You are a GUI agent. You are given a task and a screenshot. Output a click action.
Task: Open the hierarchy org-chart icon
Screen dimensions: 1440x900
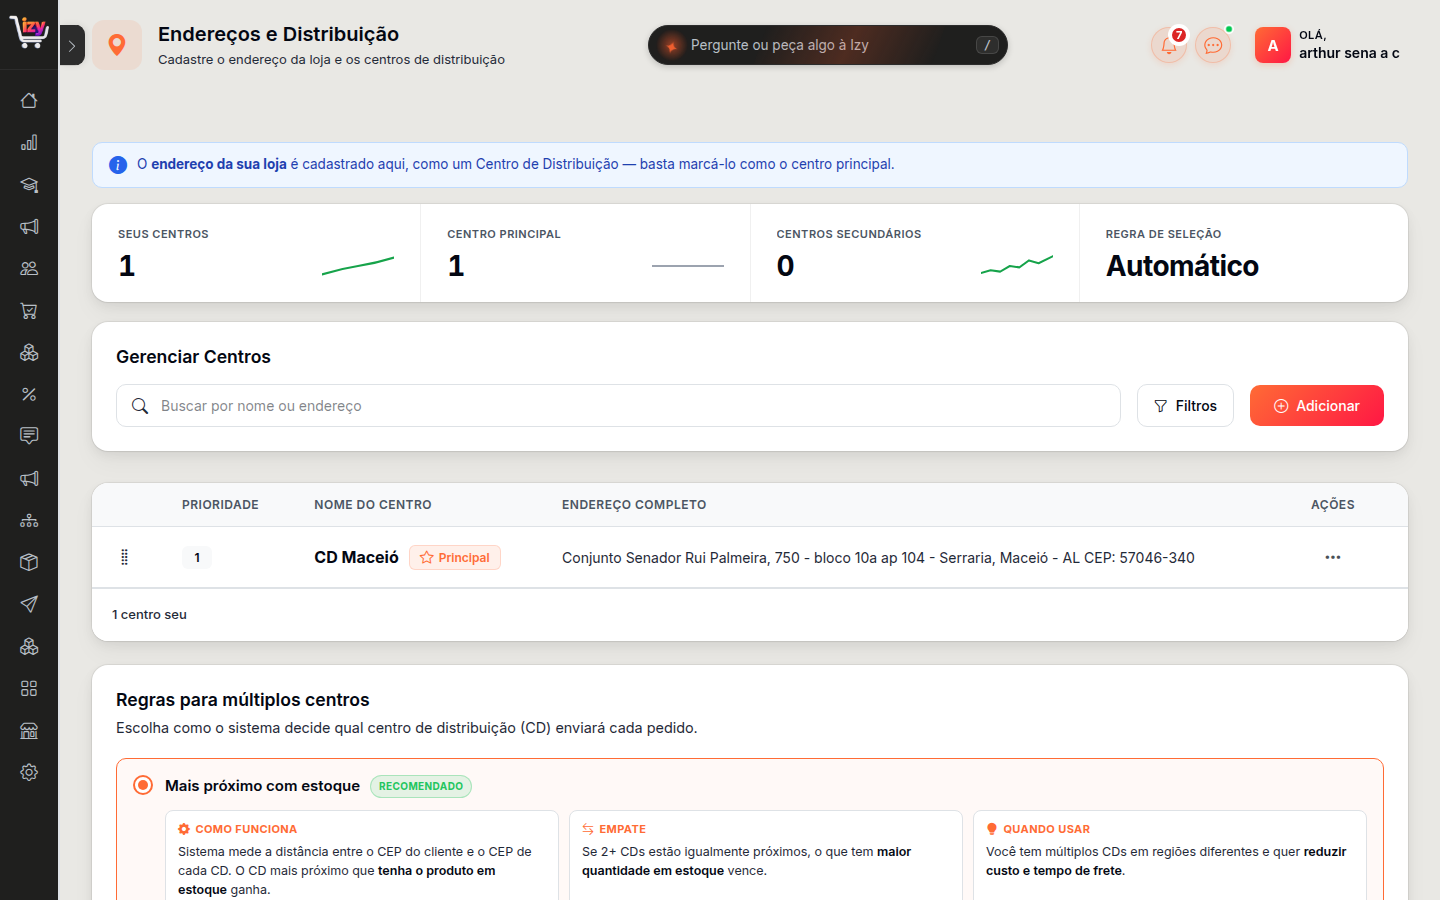point(29,520)
